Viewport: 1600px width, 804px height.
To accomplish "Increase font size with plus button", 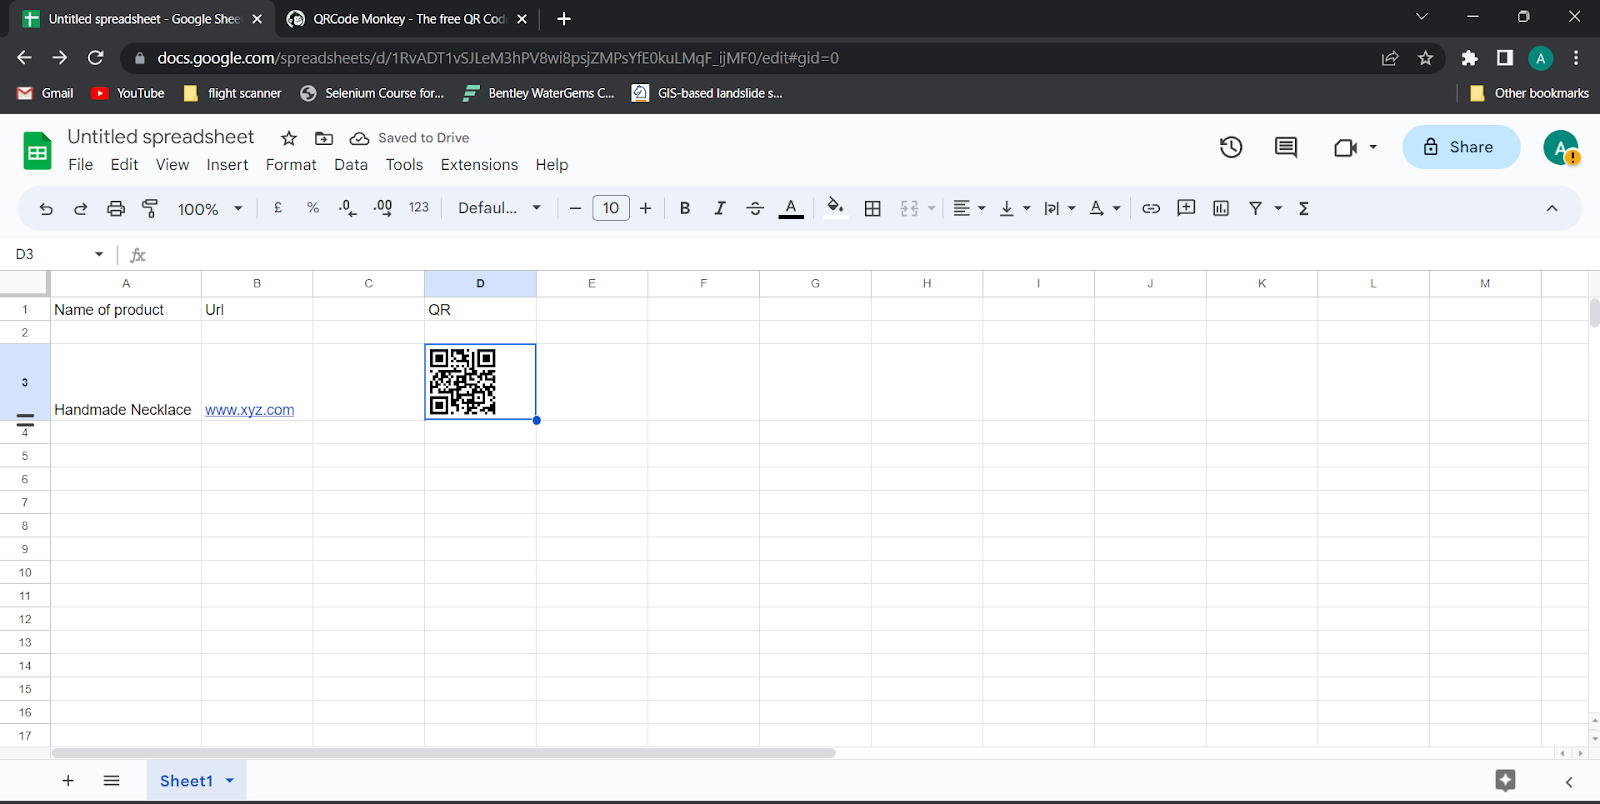I will (646, 208).
